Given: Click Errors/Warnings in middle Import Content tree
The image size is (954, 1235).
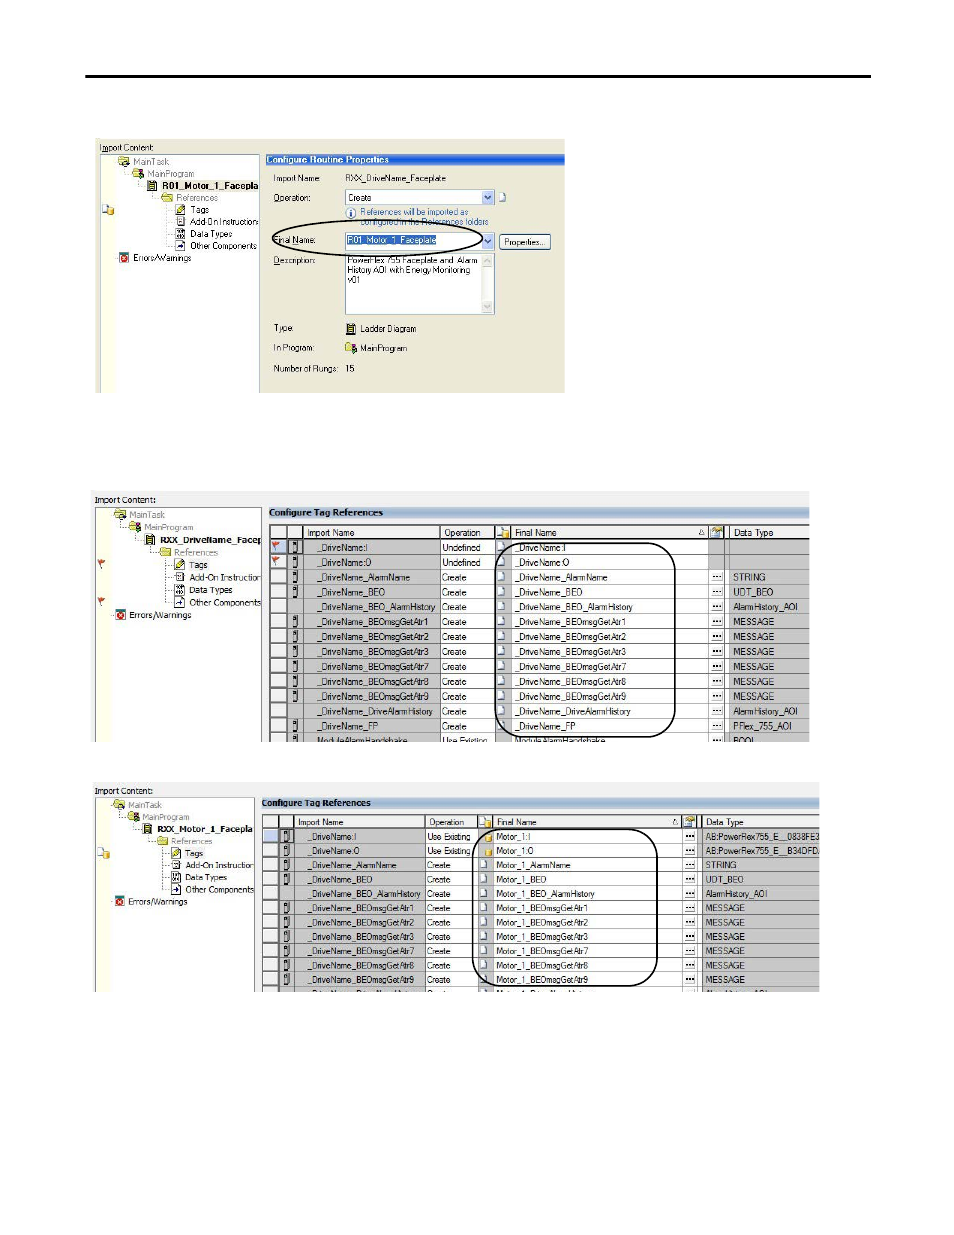Looking at the screenshot, I should pyautogui.click(x=160, y=615).
